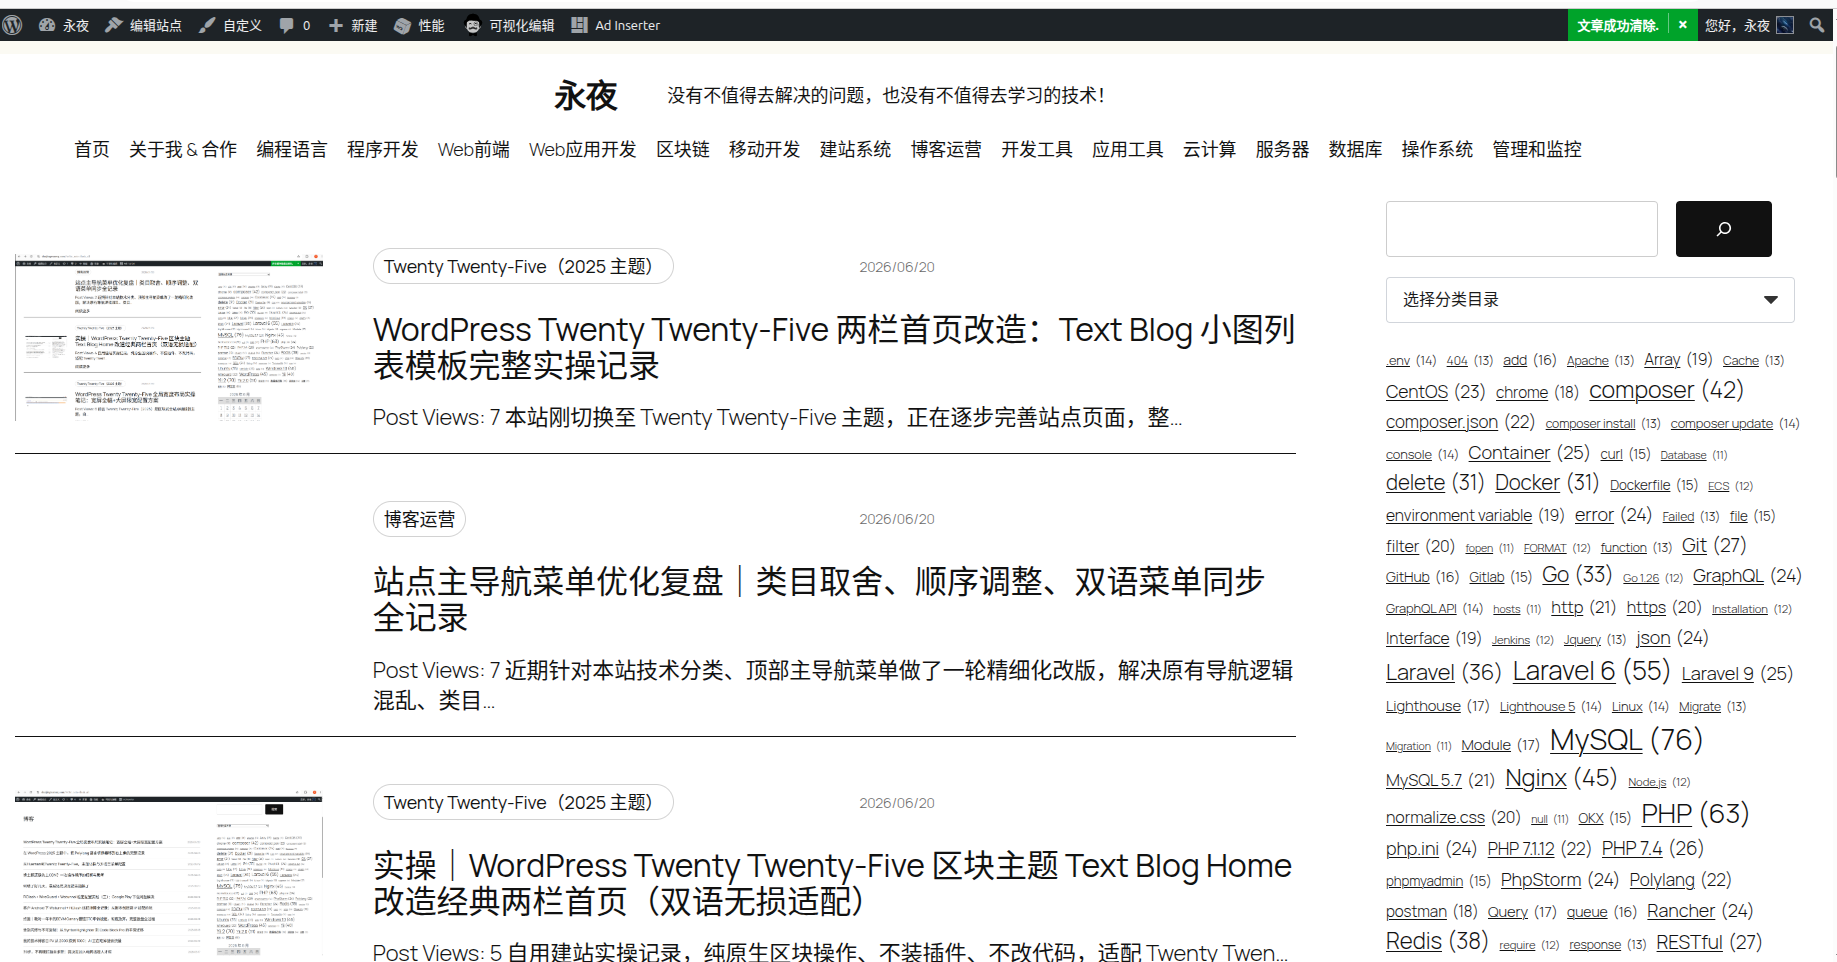Dismiss the 文章成功清除 notification
This screenshot has height=962, width=1837.
(x=1683, y=25)
